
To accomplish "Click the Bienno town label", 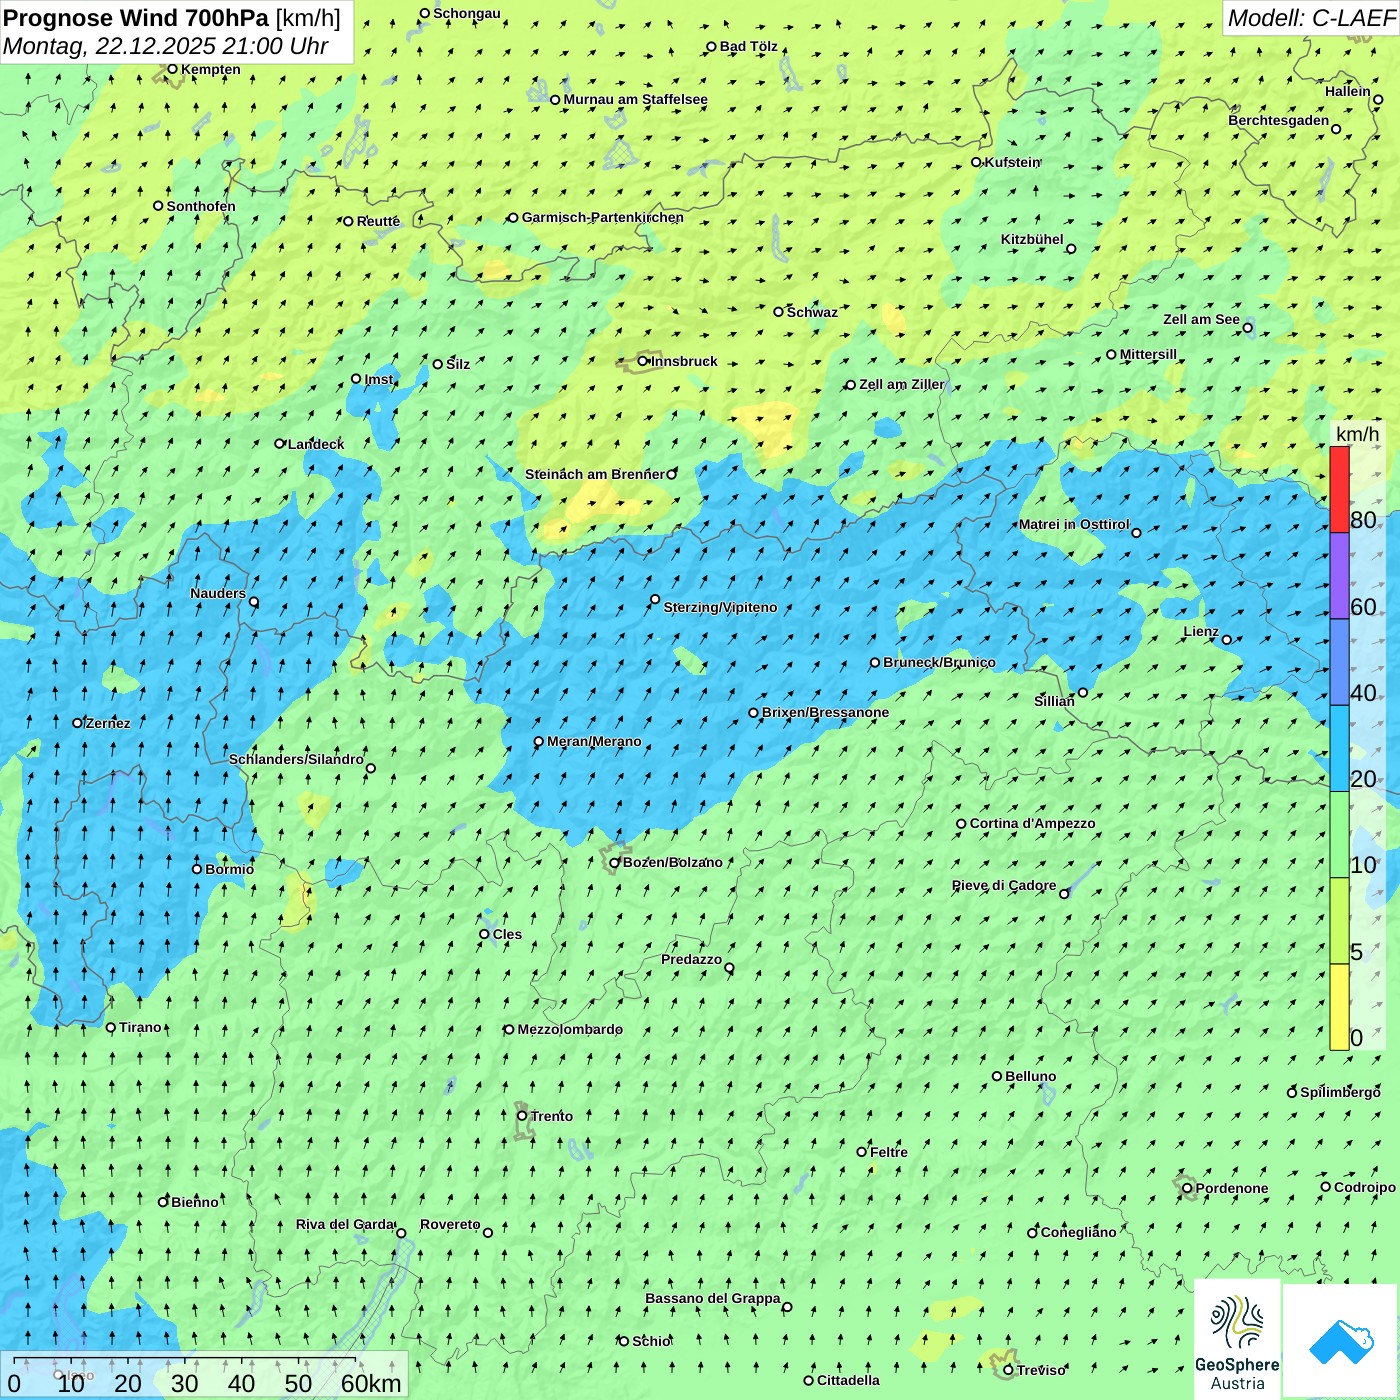I will pos(194,1202).
